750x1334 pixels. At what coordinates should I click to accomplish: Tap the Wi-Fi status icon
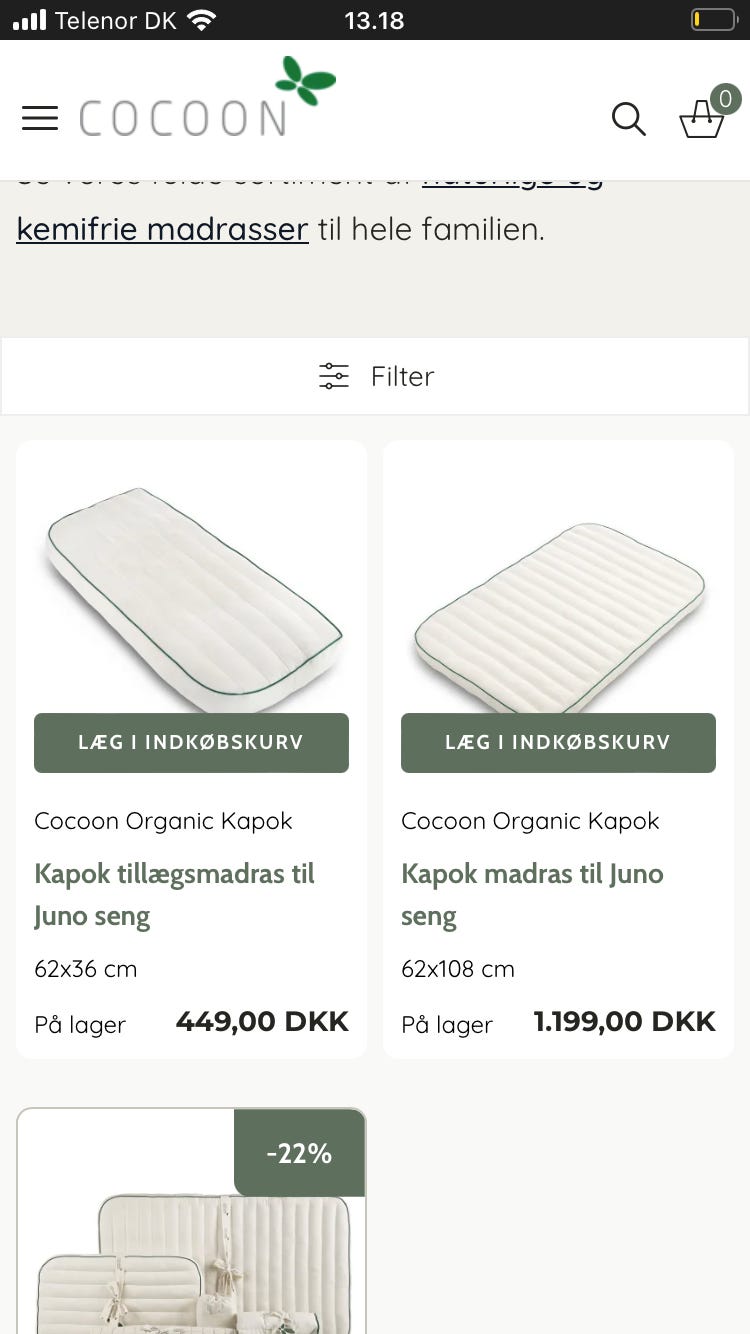tap(201, 20)
